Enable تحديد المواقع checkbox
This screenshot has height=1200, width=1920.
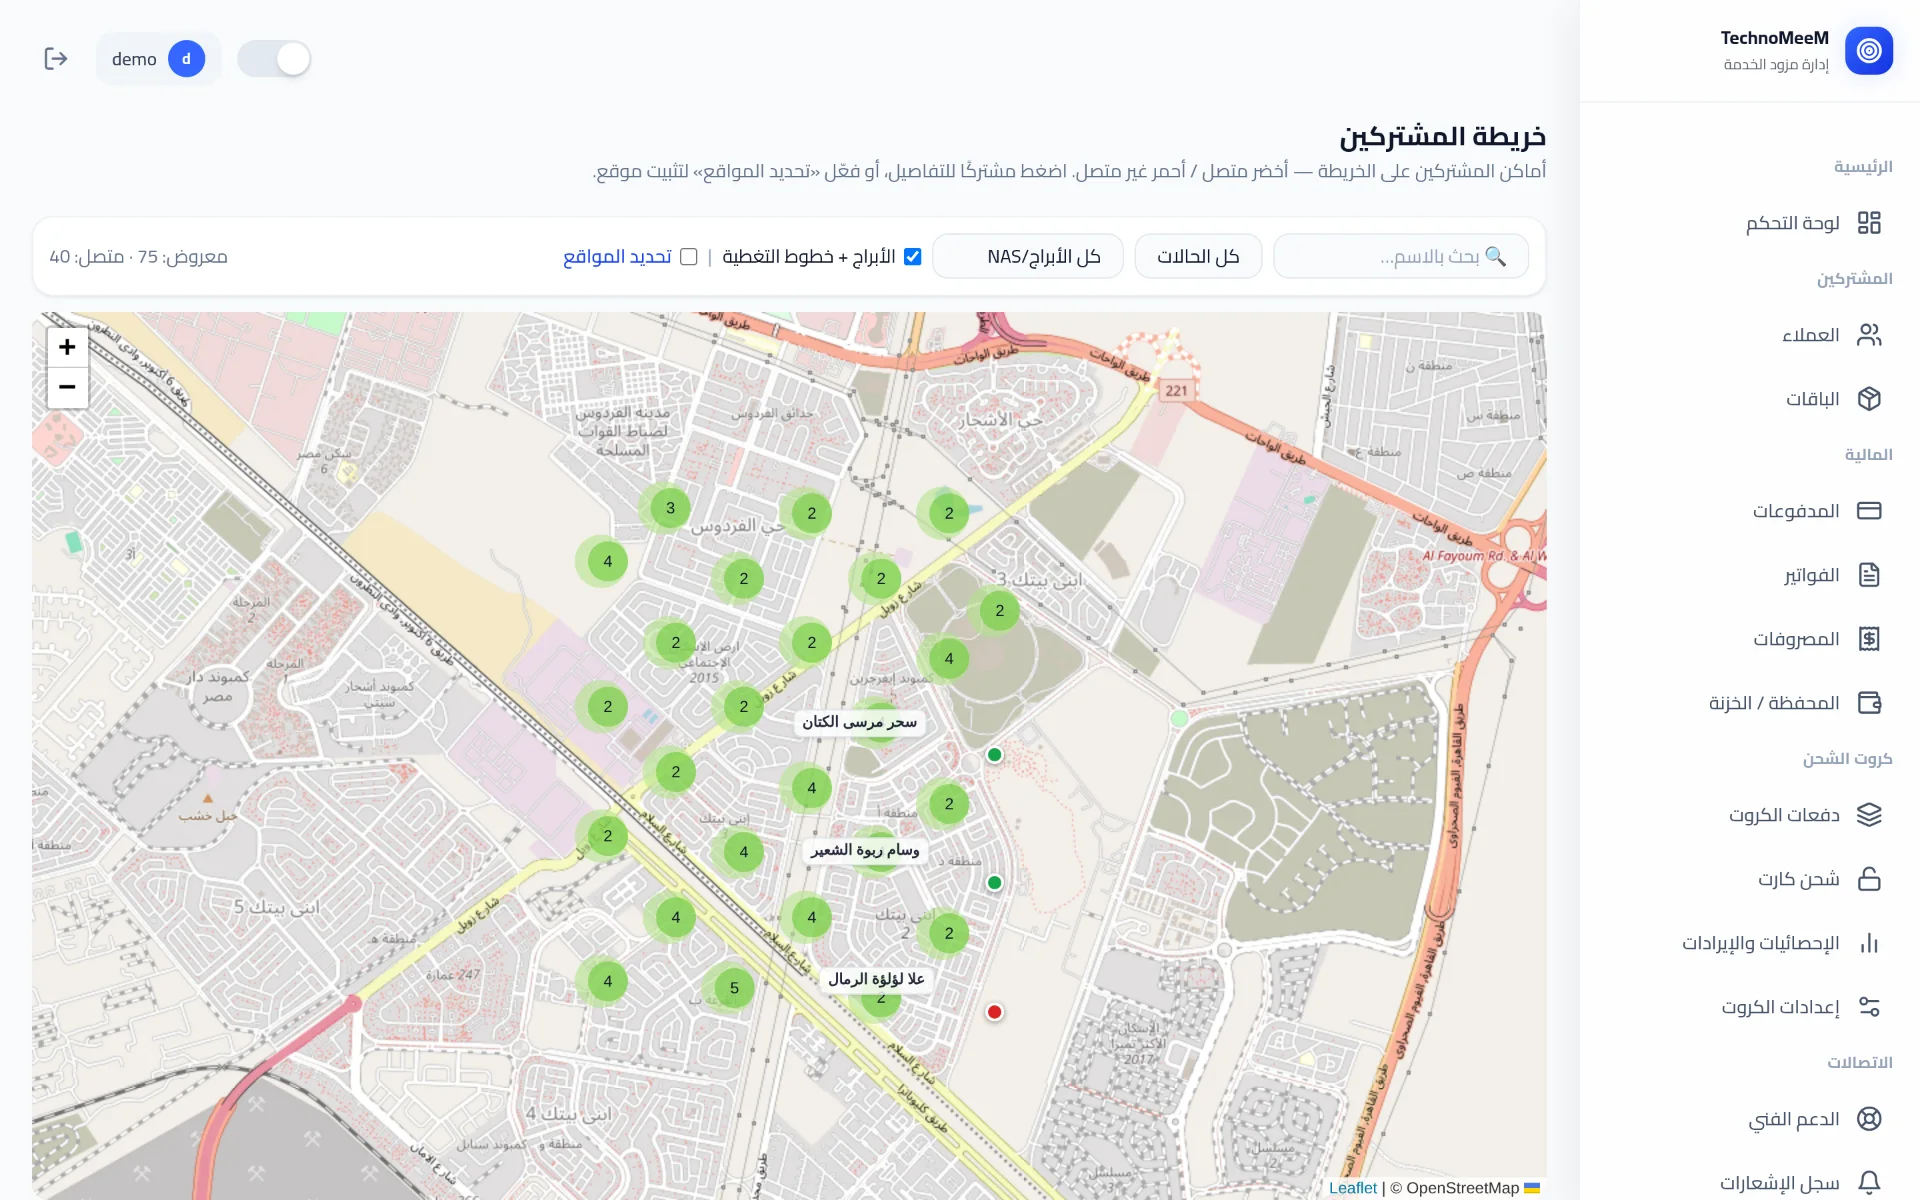689,257
